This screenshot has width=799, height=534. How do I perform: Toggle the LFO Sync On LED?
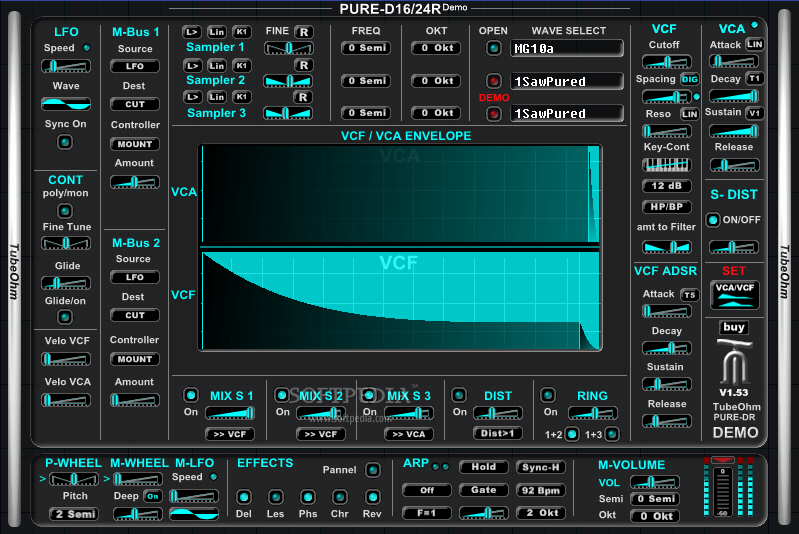(x=65, y=142)
